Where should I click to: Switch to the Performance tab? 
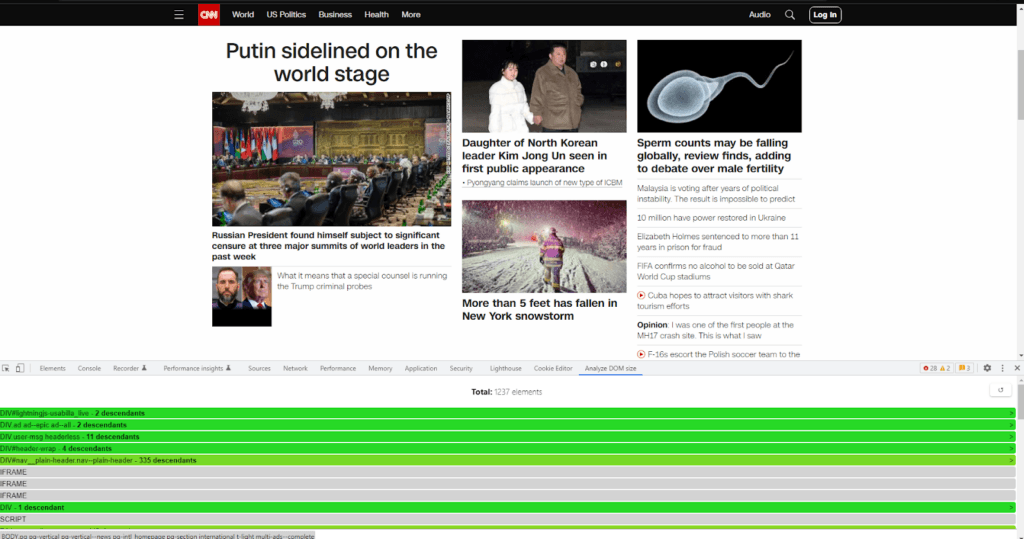coord(338,368)
